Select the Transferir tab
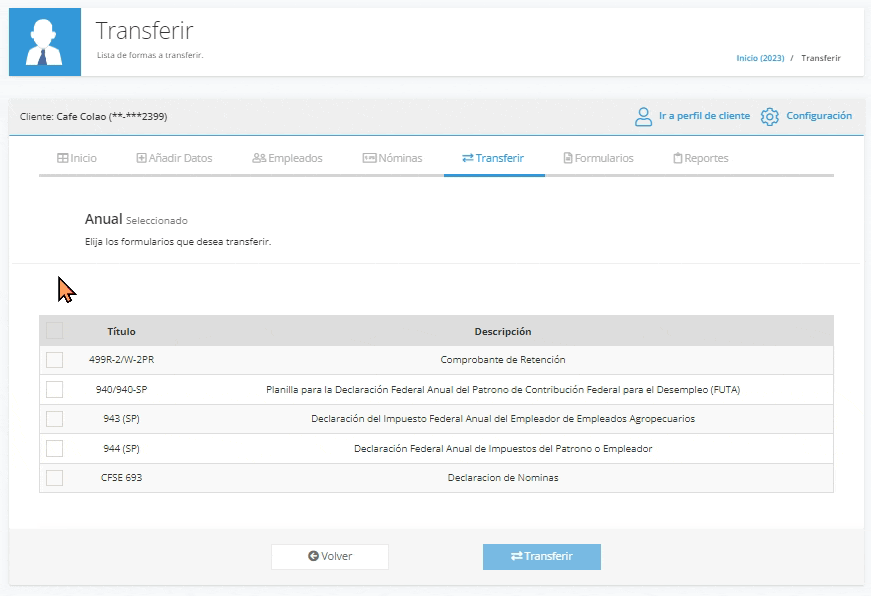This screenshot has height=596, width=871. 493,158
